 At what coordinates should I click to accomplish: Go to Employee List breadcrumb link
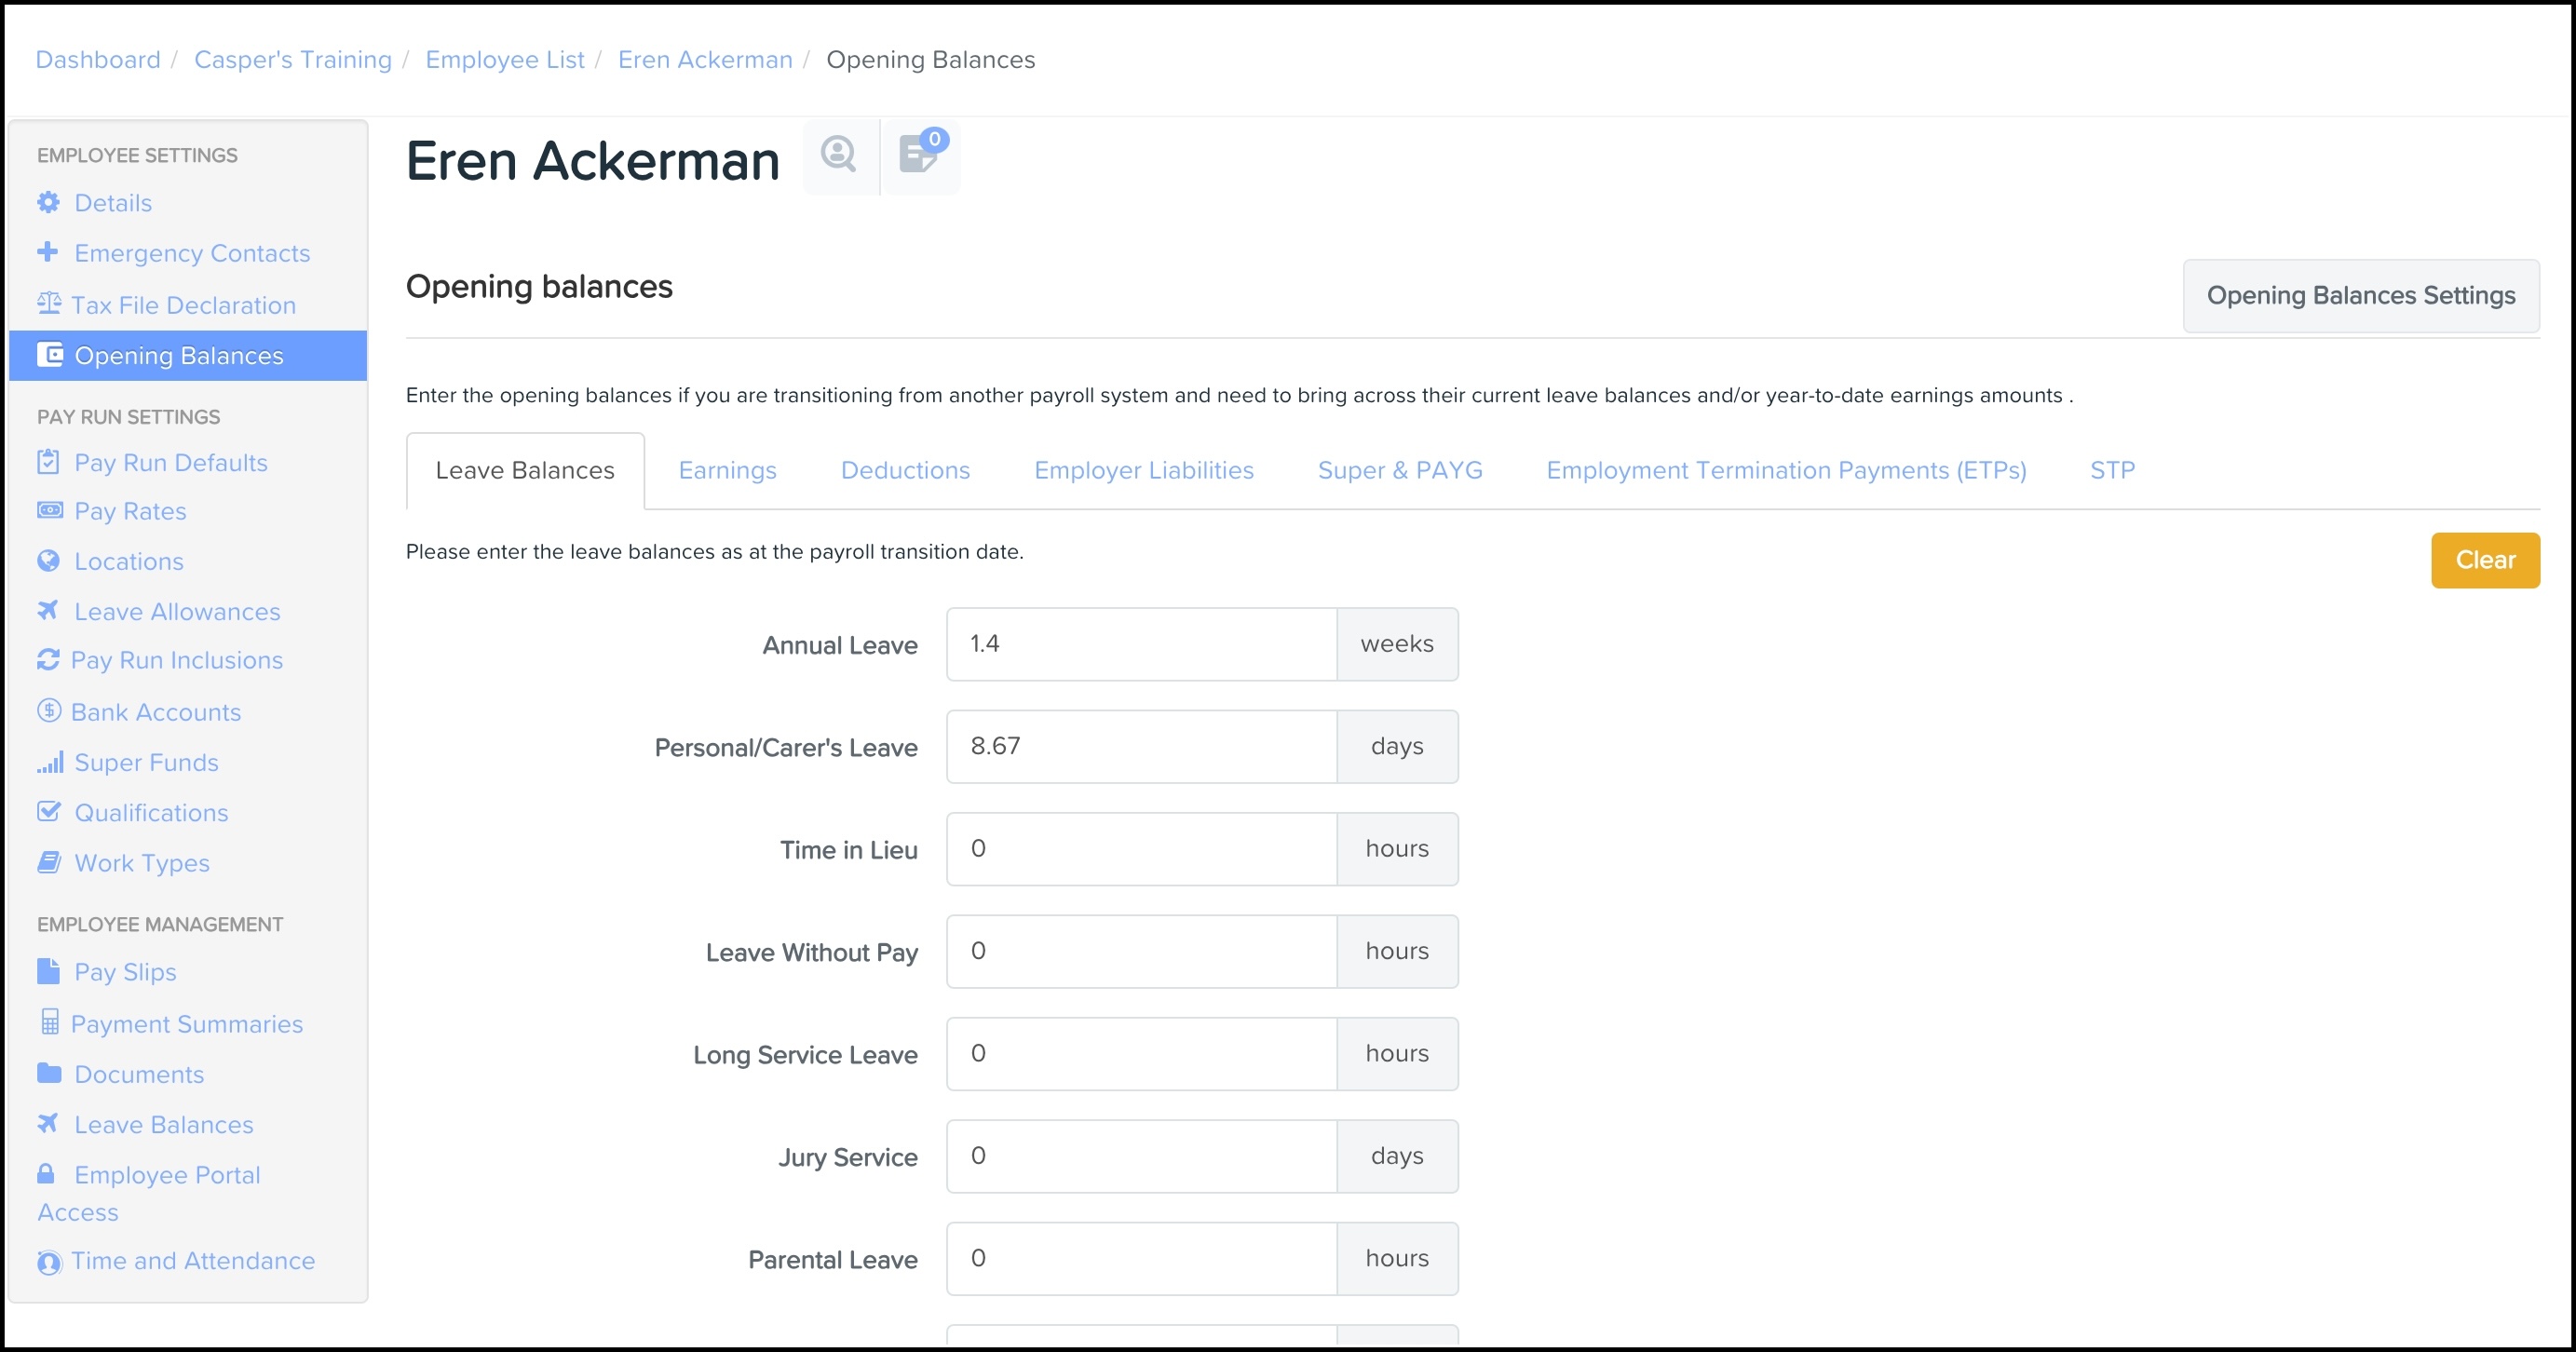(x=504, y=60)
